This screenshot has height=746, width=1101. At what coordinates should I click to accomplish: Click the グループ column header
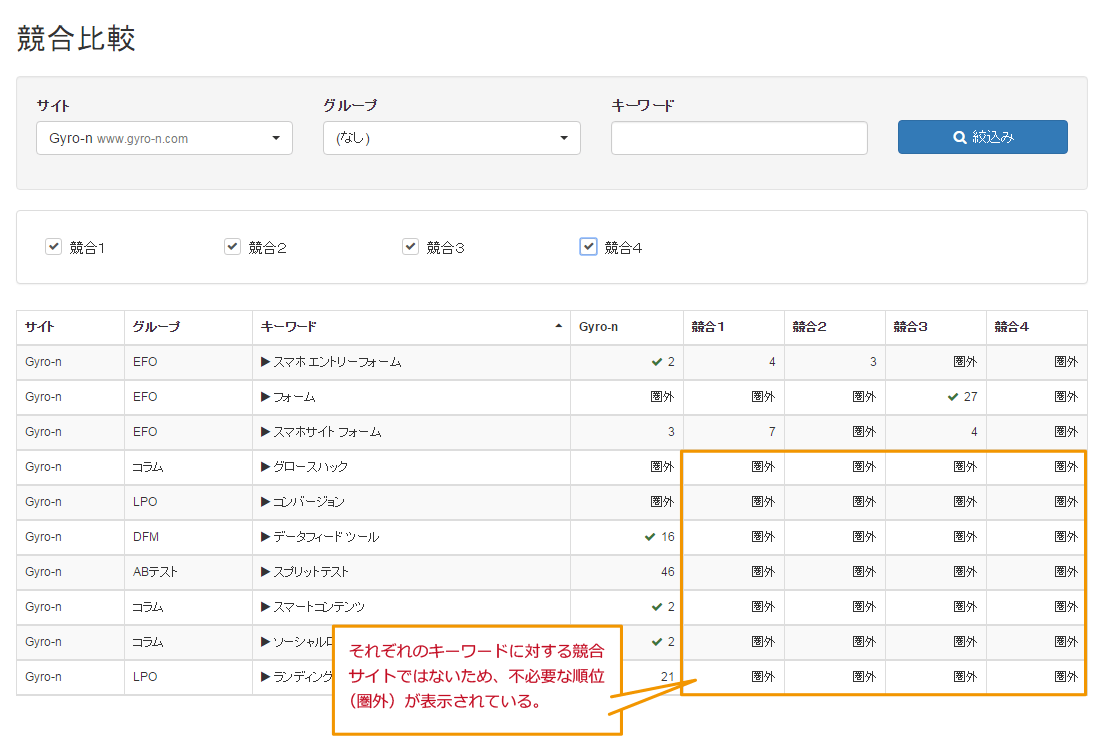pyautogui.click(x=157, y=327)
